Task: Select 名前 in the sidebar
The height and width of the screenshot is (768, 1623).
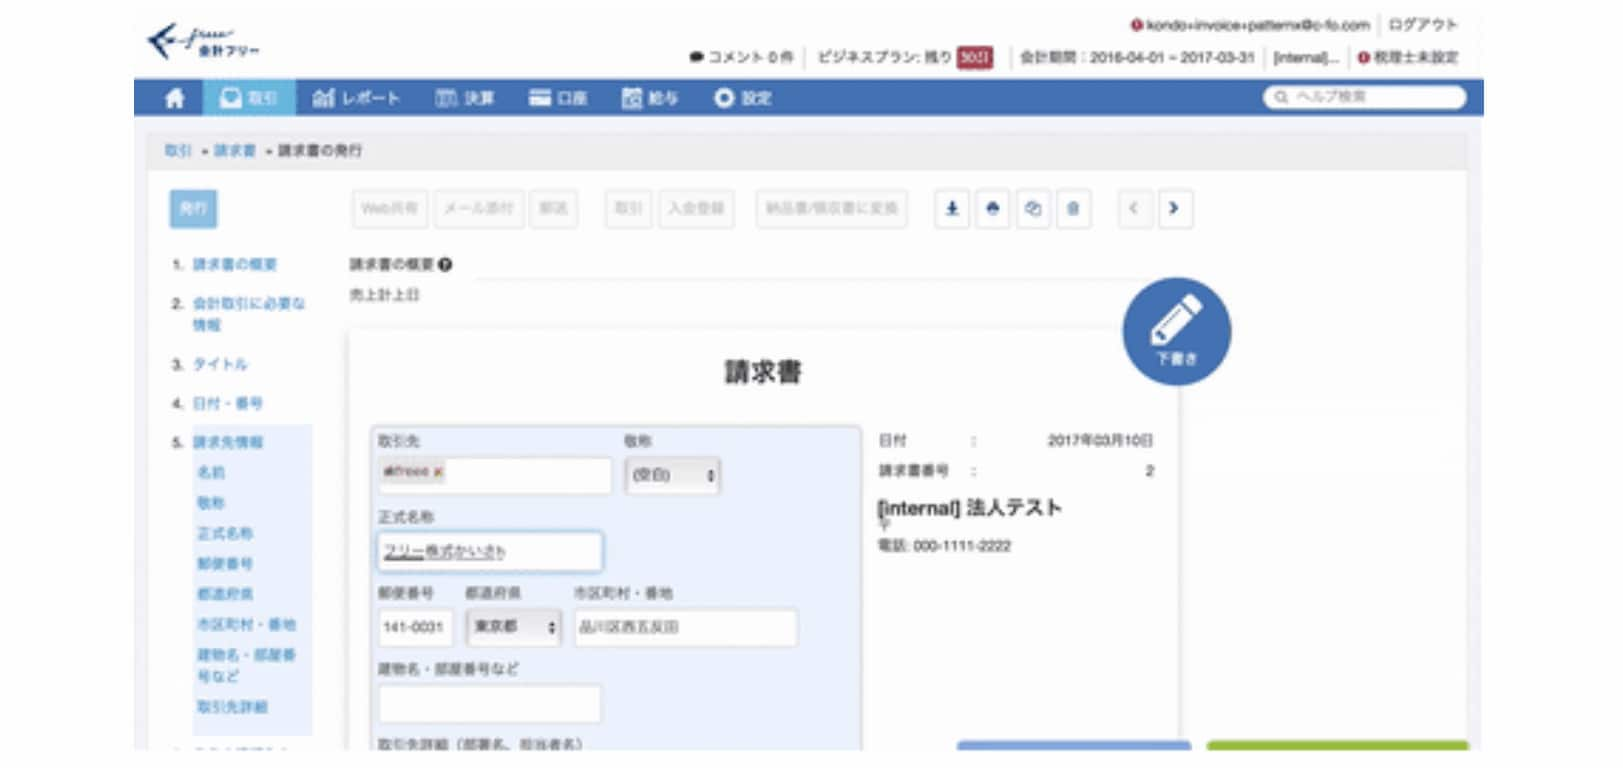Action: tap(211, 472)
